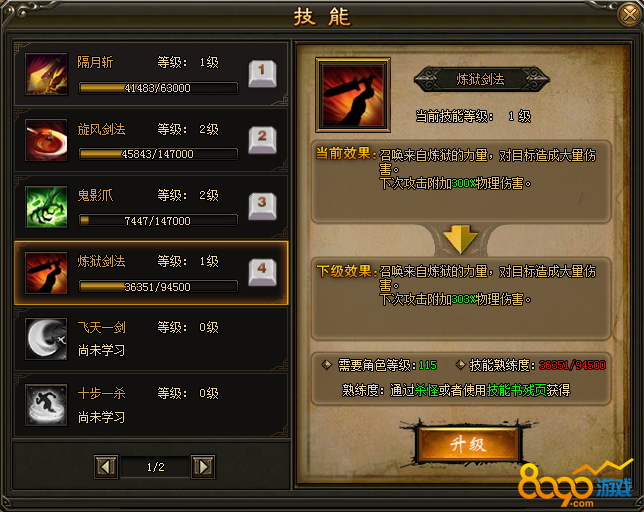The height and width of the screenshot is (512, 644).
Task: Click the 杀怪 green link text
Action: point(426,390)
